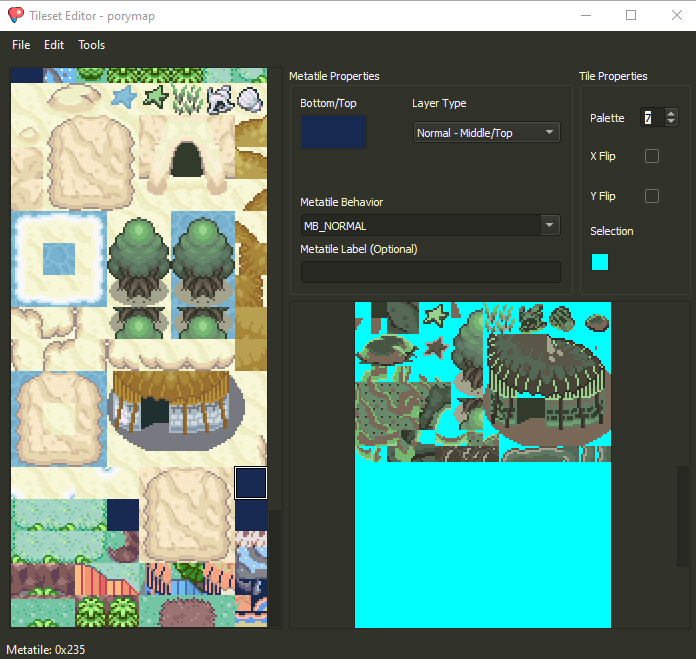Image resolution: width=696 pixels, height=659 pixels.
Task: Select the water pond sand metatile
Action: [x=58, y=258]
